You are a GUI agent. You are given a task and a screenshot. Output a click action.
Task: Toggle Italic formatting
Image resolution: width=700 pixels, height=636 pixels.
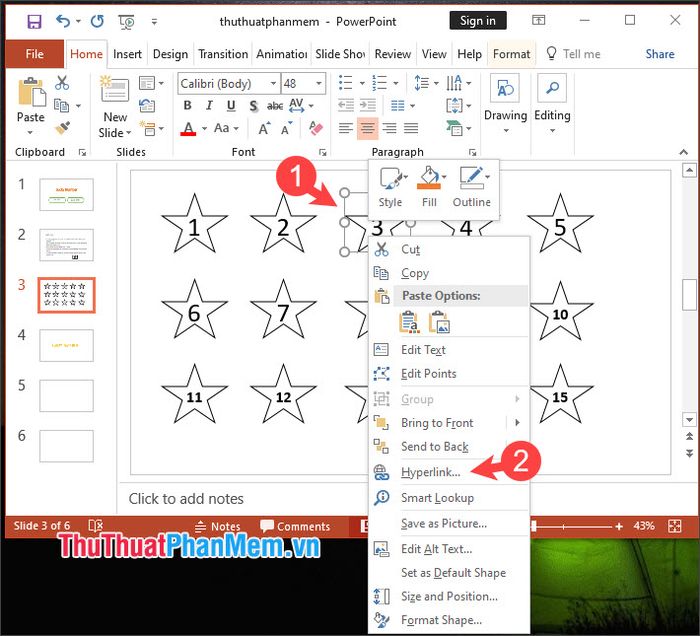(209, 105)
